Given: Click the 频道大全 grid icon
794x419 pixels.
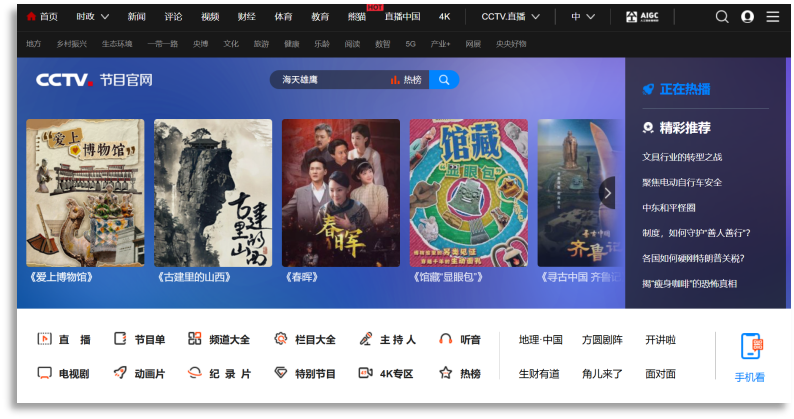Looking at the screenshot, I should coord(194,339).
